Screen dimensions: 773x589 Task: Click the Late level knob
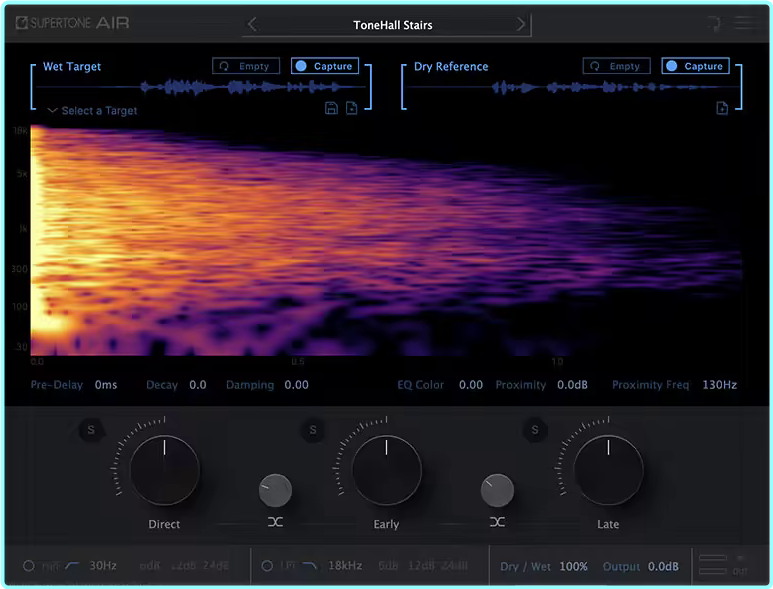tap(608, 470)
